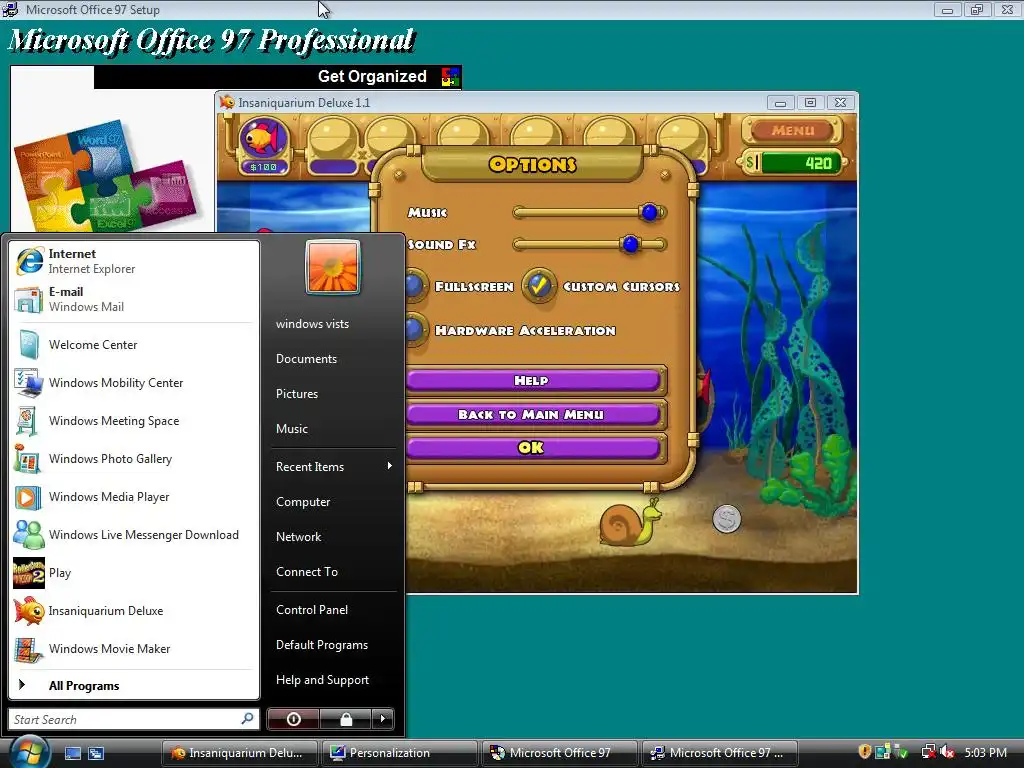
Task: Click the snail in the aquarium
Action: tap(630, 522)
